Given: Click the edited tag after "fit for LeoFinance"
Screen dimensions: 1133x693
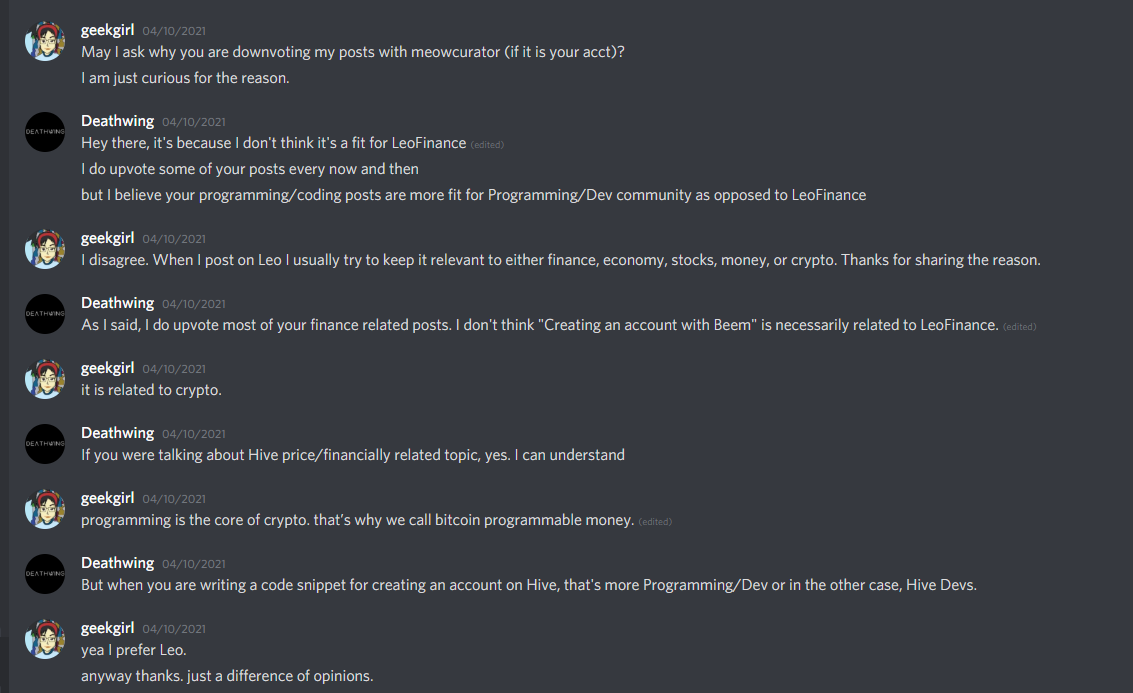Looking at the screenshot, I should point(487,145).
